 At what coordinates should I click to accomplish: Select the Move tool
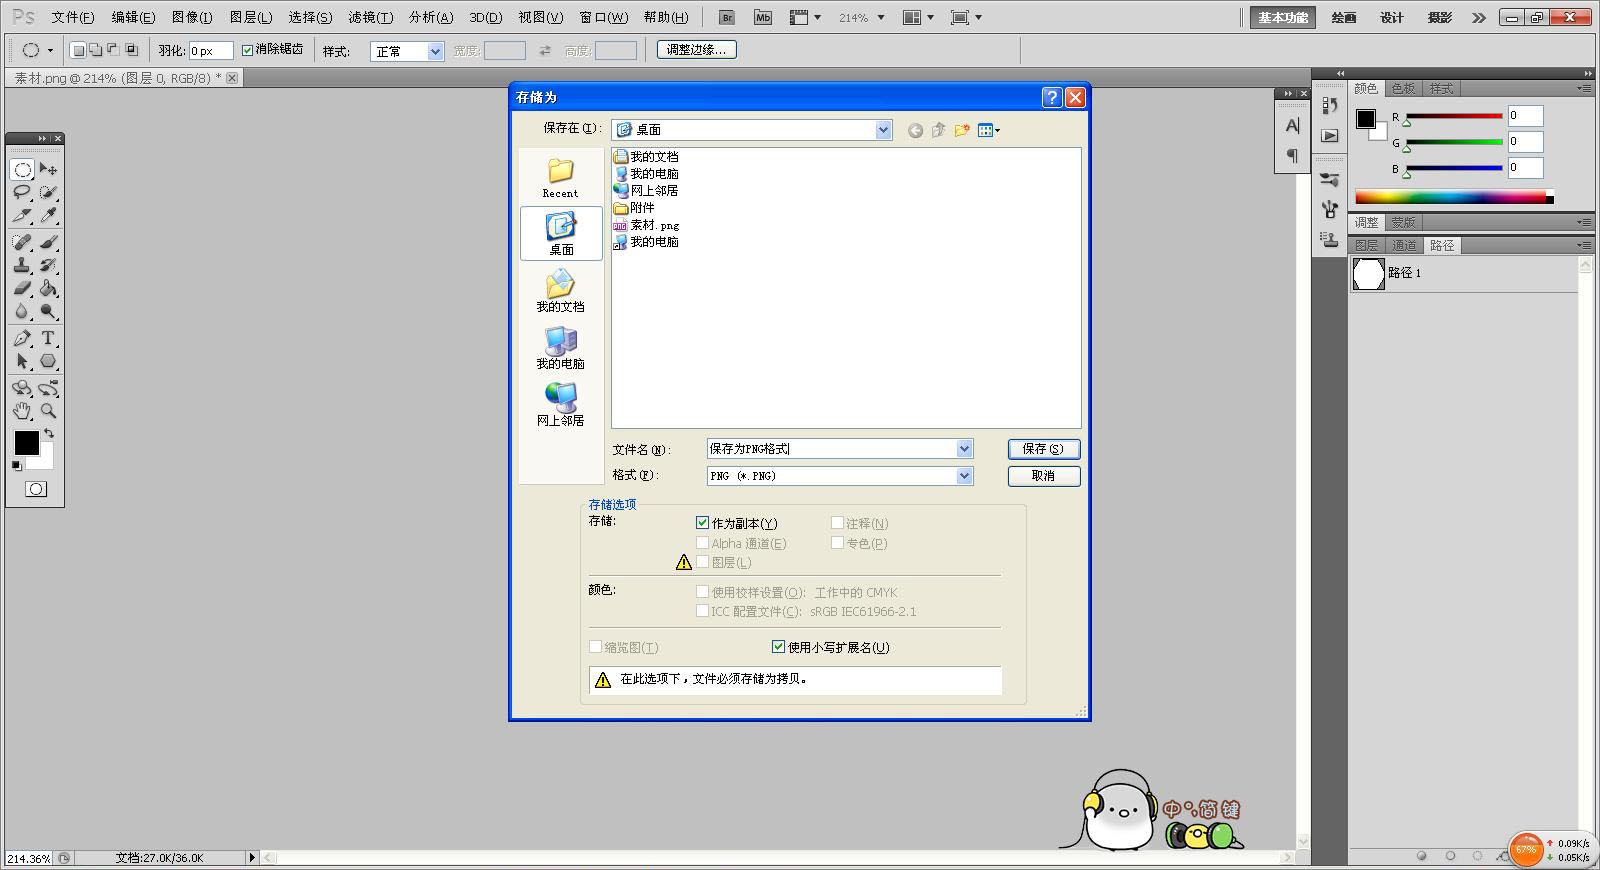click(x=48, y=169)
